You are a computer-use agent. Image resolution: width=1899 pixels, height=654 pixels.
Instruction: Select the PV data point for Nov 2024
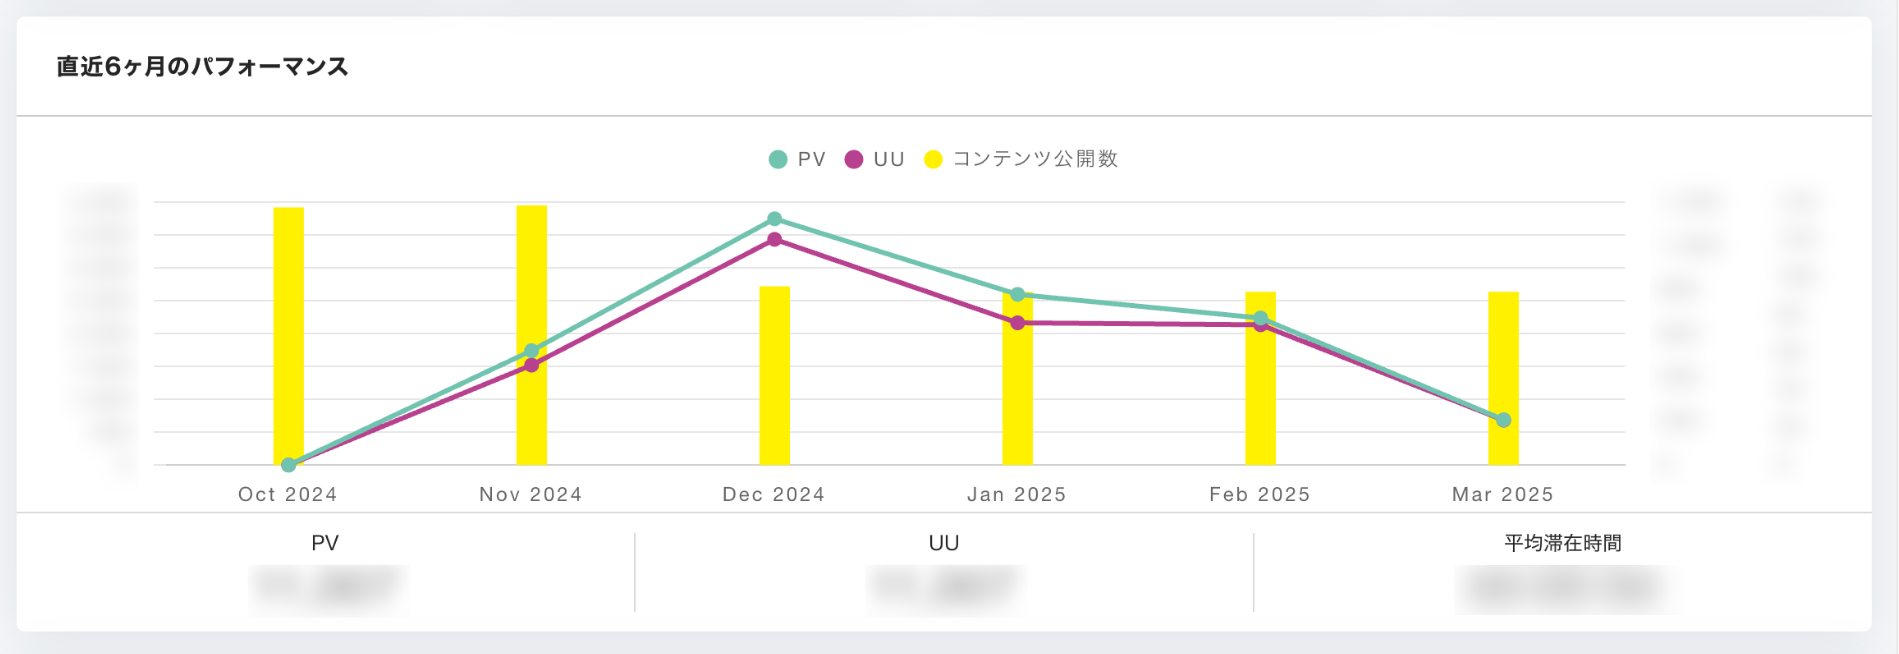(532, 351)
